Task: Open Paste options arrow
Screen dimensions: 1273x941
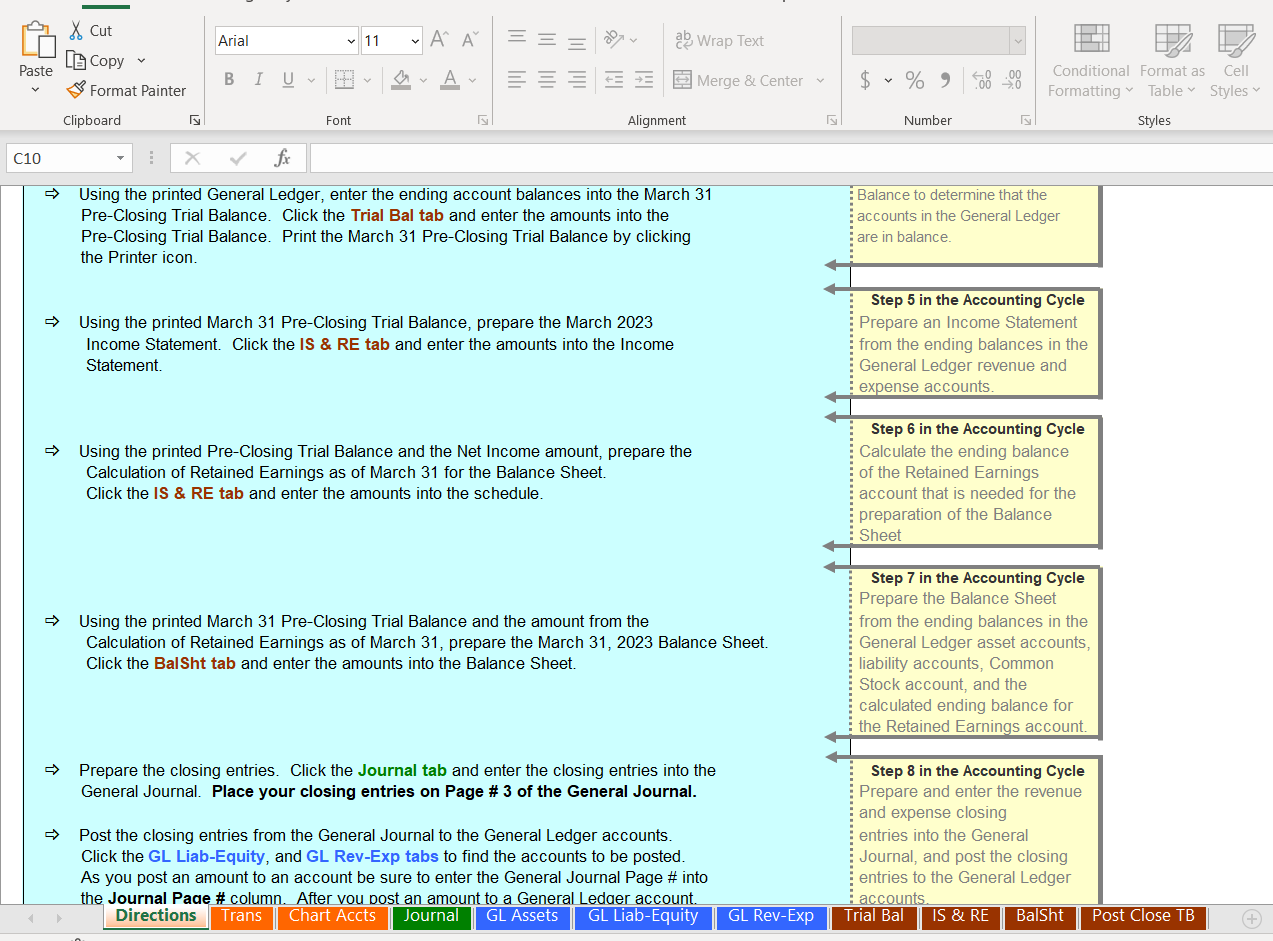Action: (36, 90)
